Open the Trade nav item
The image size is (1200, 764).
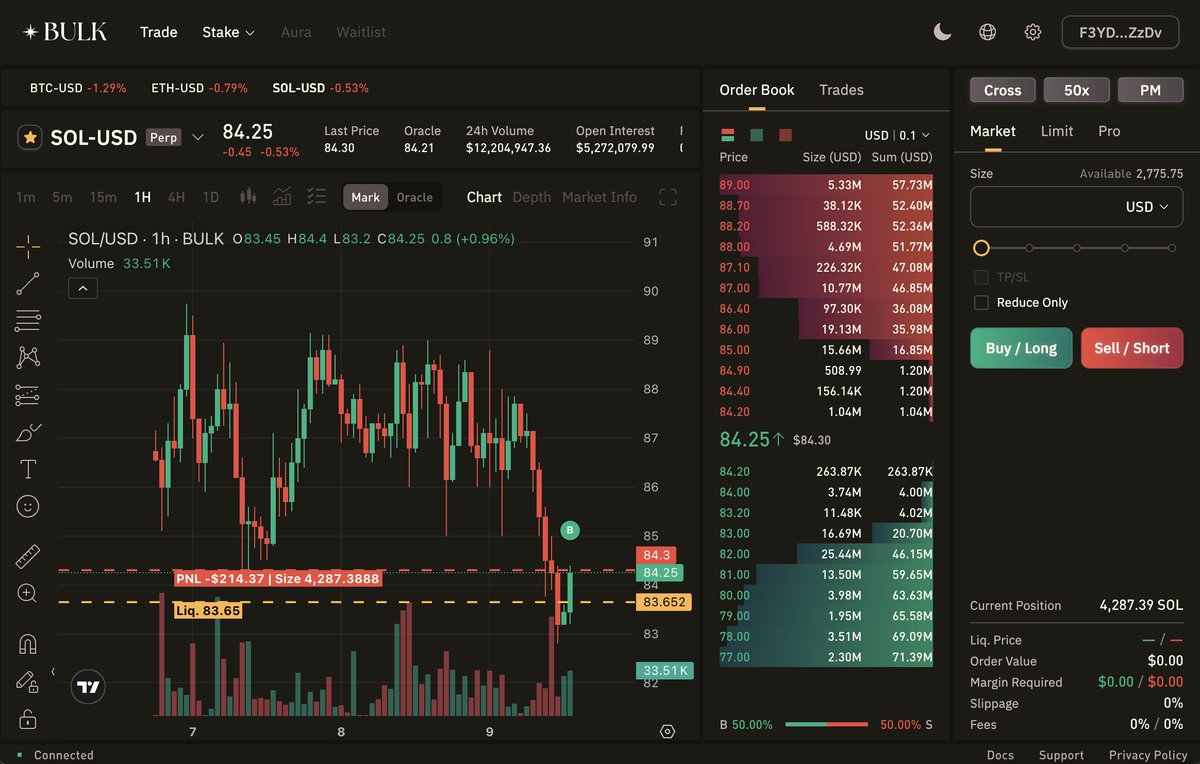pos(159,32)
